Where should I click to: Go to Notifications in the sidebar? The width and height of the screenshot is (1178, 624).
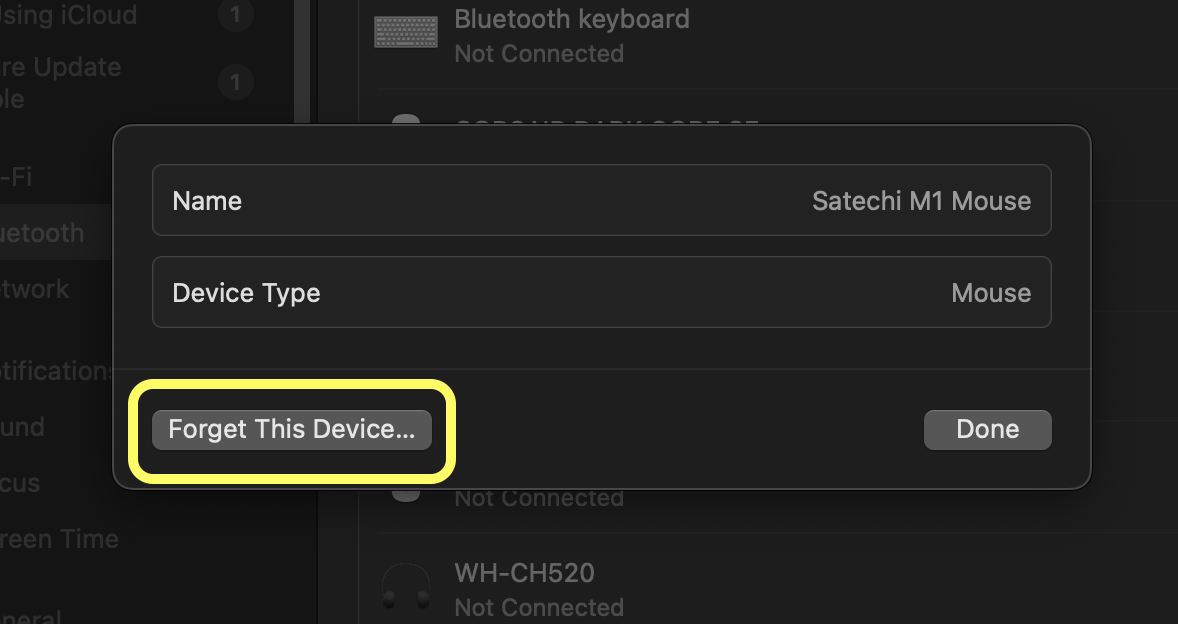pyautogui.click(x=56, y=371)
